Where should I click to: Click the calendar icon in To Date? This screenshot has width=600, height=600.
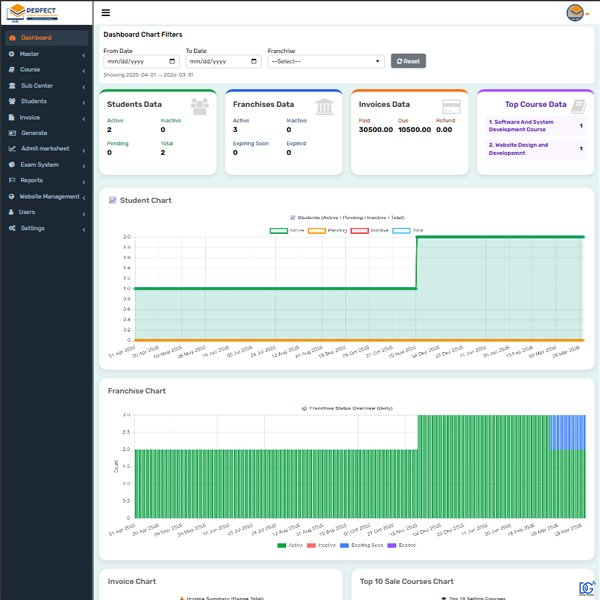(x=254, y=61)
